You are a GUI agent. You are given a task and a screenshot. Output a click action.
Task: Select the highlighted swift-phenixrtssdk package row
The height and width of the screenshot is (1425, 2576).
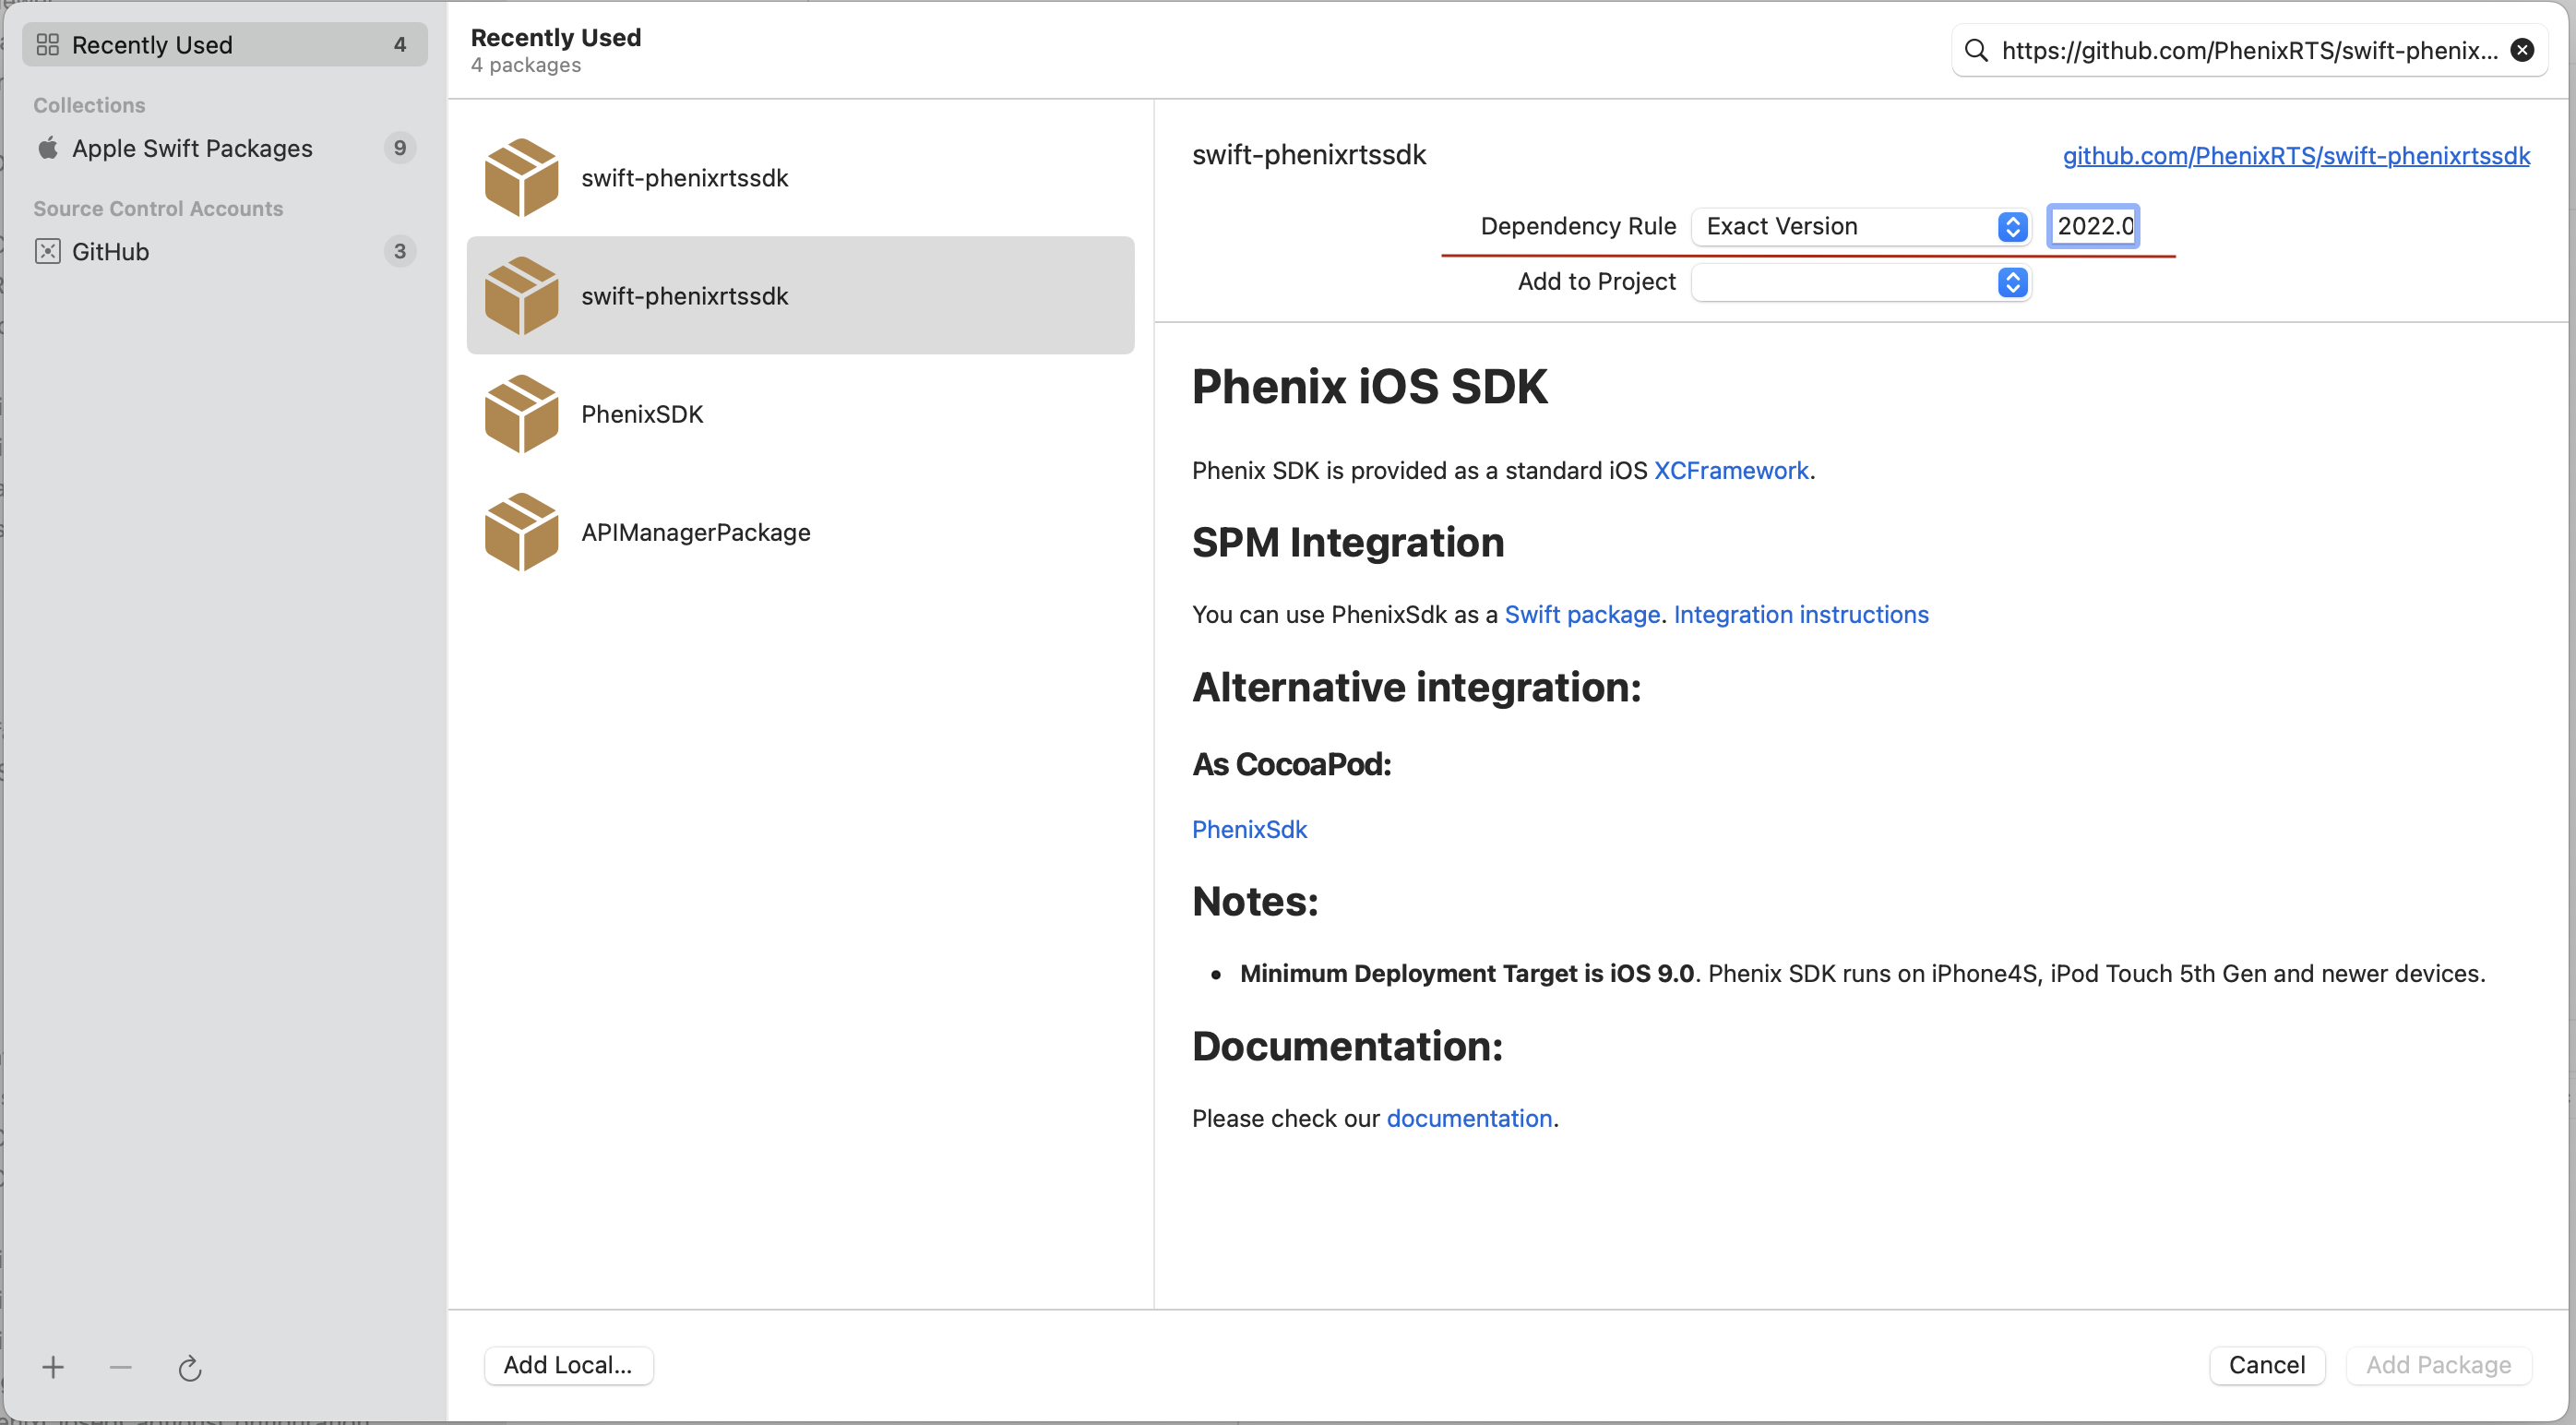pyautogui.click(x=800, y=295)
